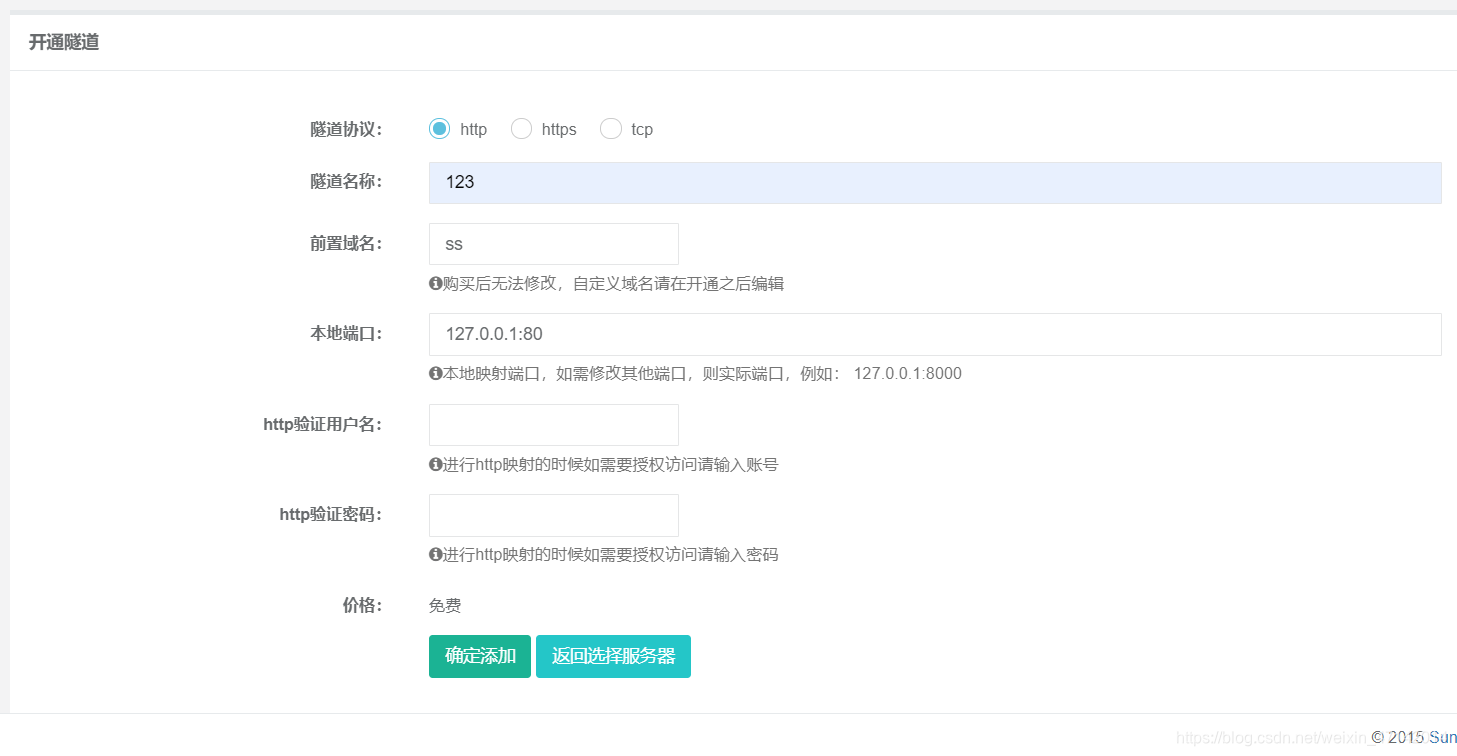This screenshot has width=1457, height=756.
Task: Select the https tunnel protocol option
Action: point(521,129)
